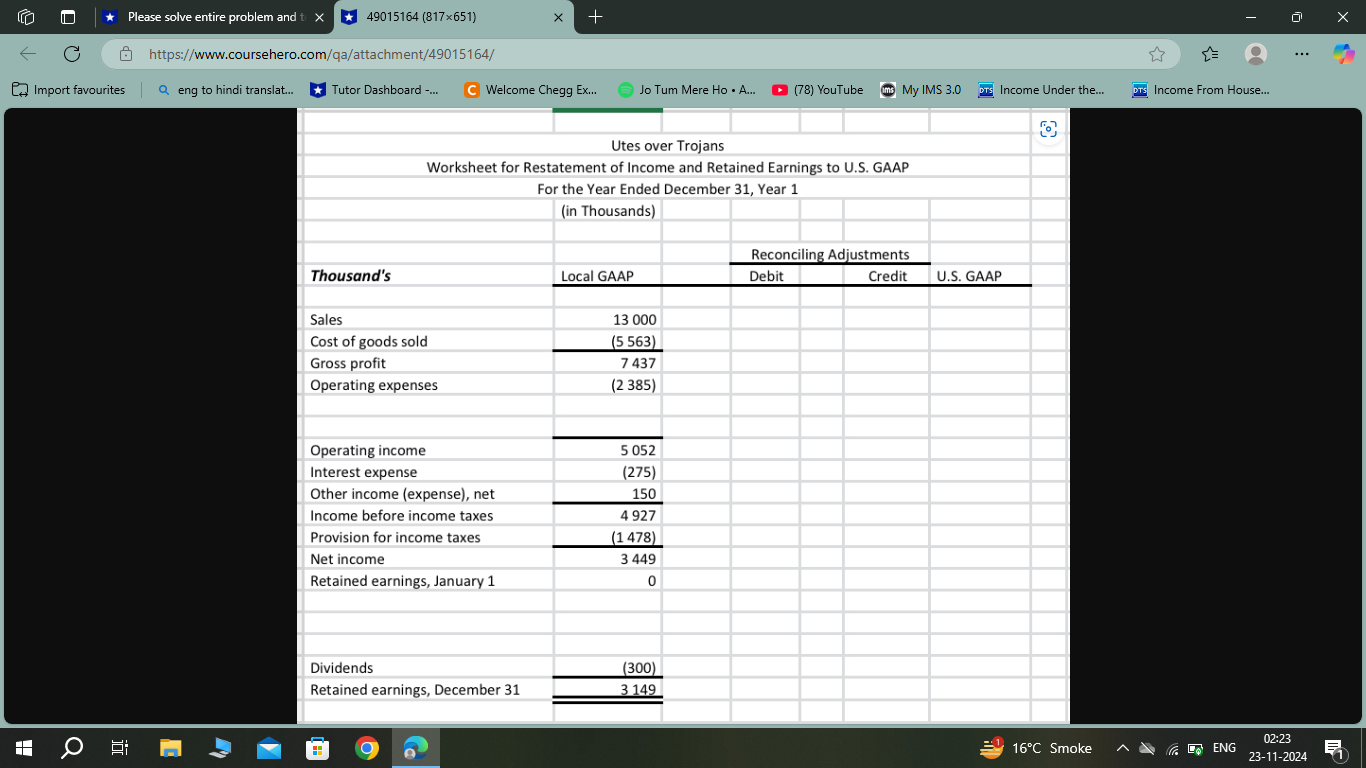The image size is (1366, 768).
Task: Click Microsoft Edge taskbar icon
Action: click(415, 748)
